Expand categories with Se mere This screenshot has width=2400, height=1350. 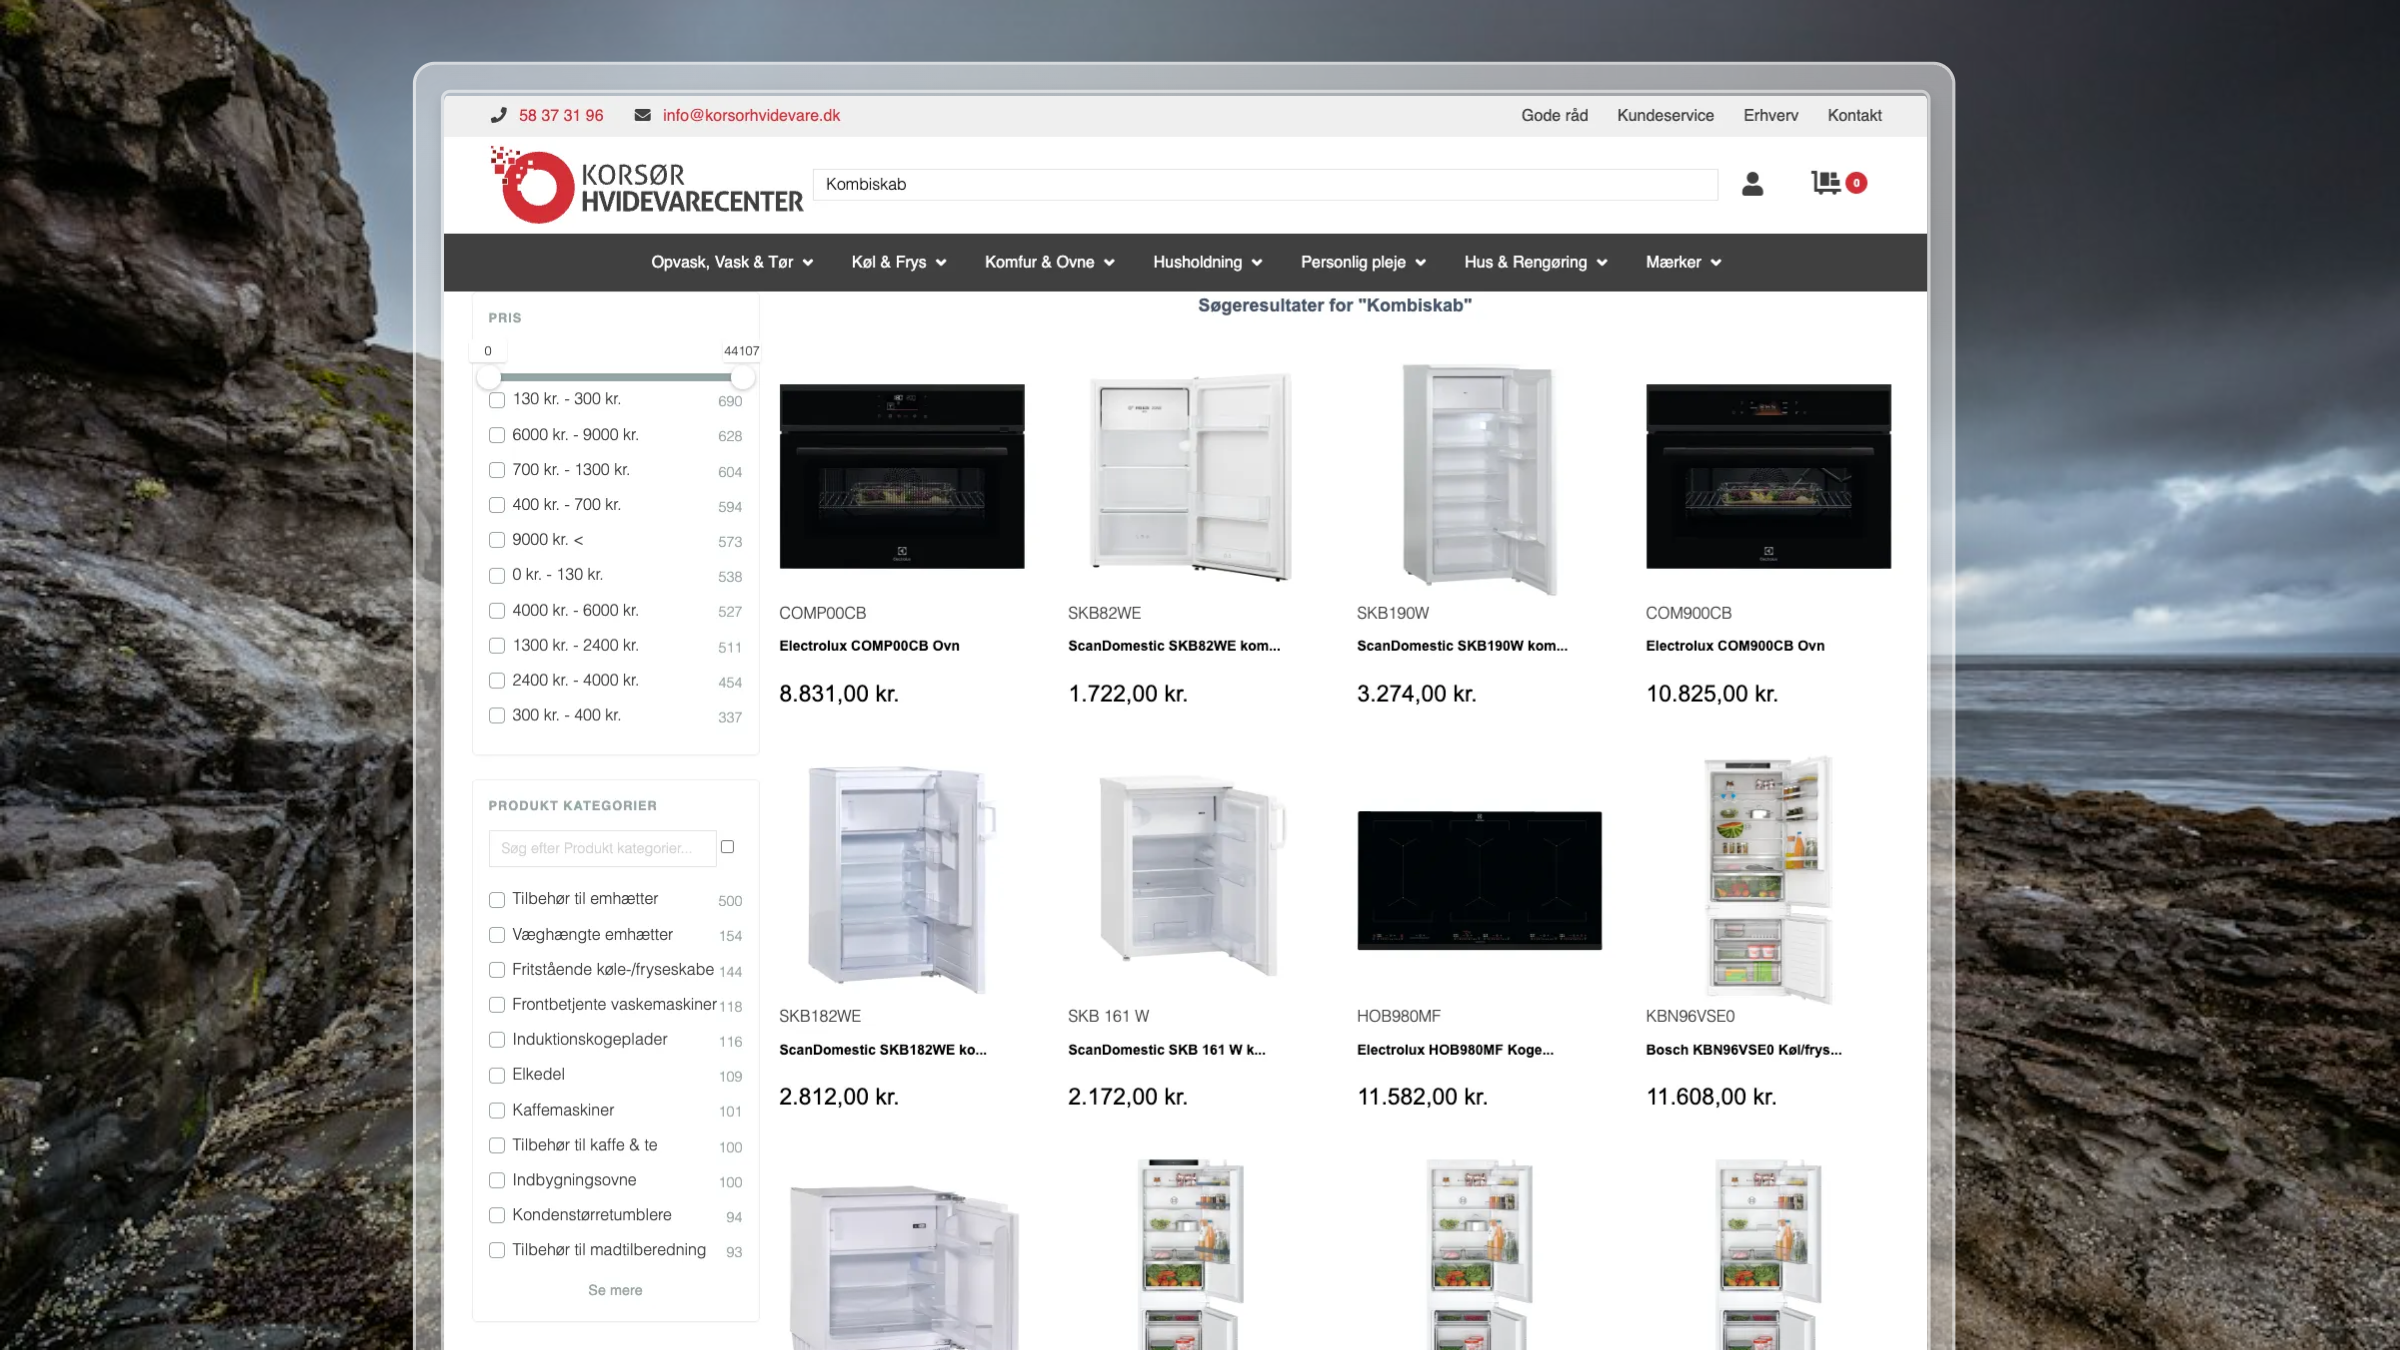point(615,1291)
